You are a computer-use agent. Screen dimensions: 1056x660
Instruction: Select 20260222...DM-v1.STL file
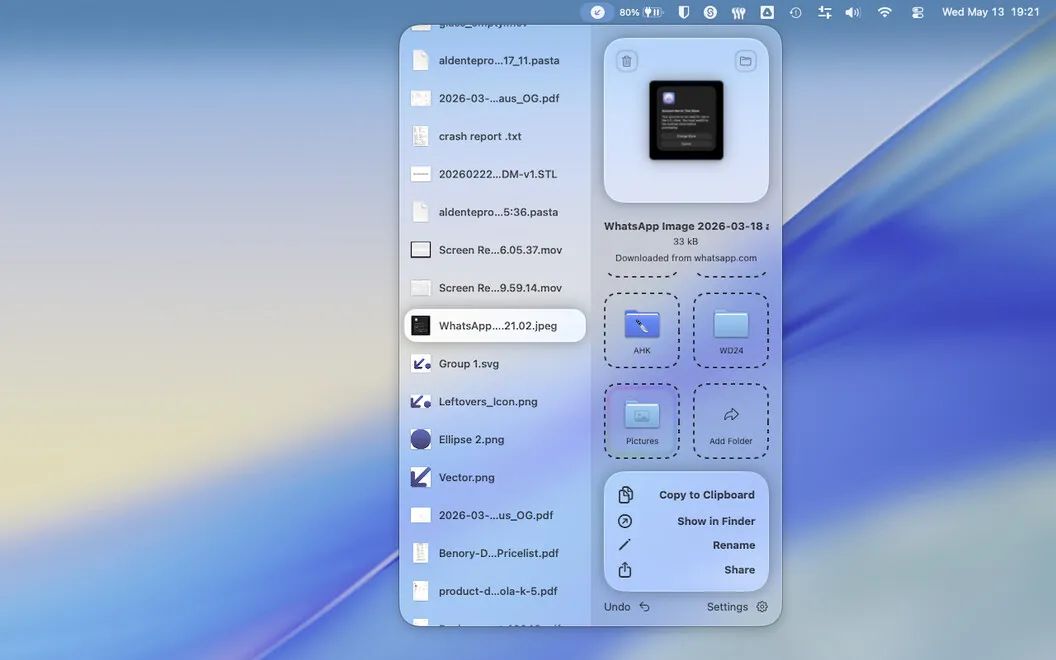[495, 174]
